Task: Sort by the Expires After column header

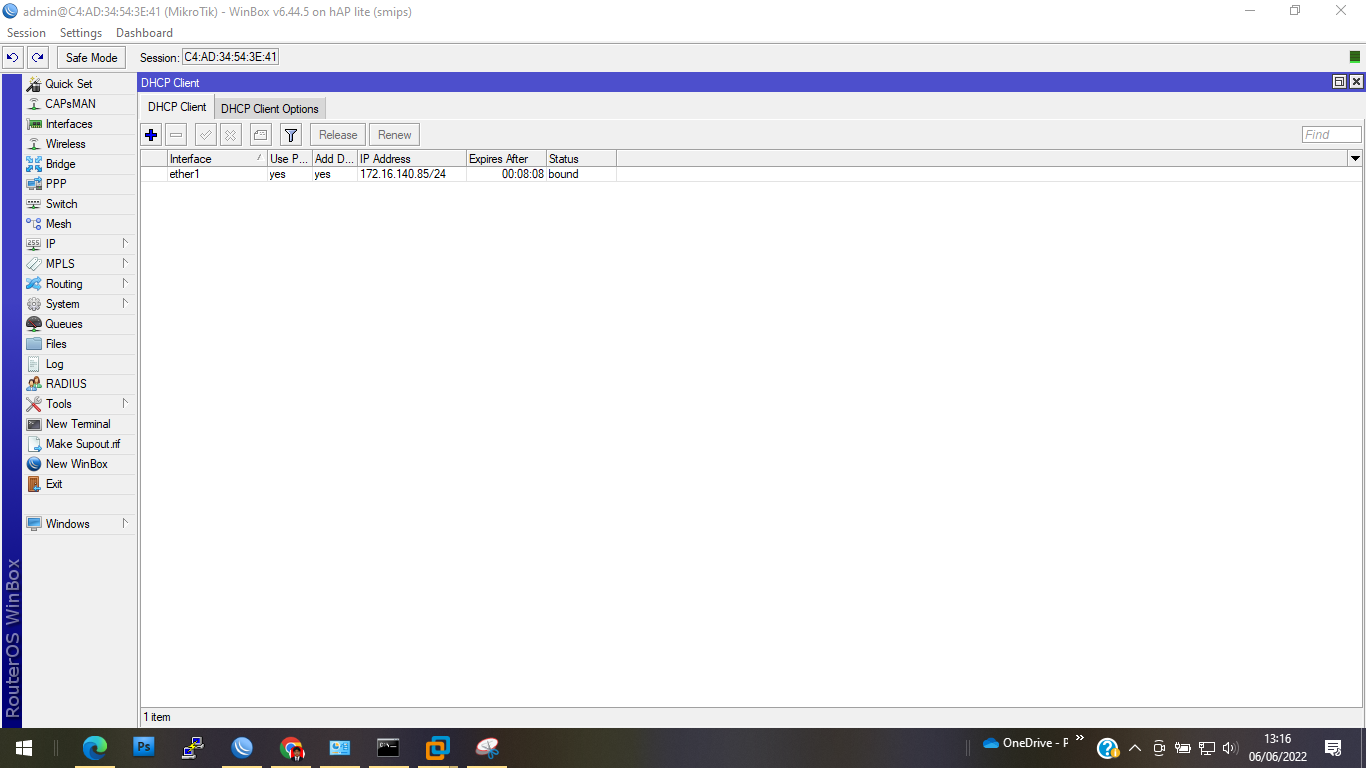Action: [x=506, y=159]
